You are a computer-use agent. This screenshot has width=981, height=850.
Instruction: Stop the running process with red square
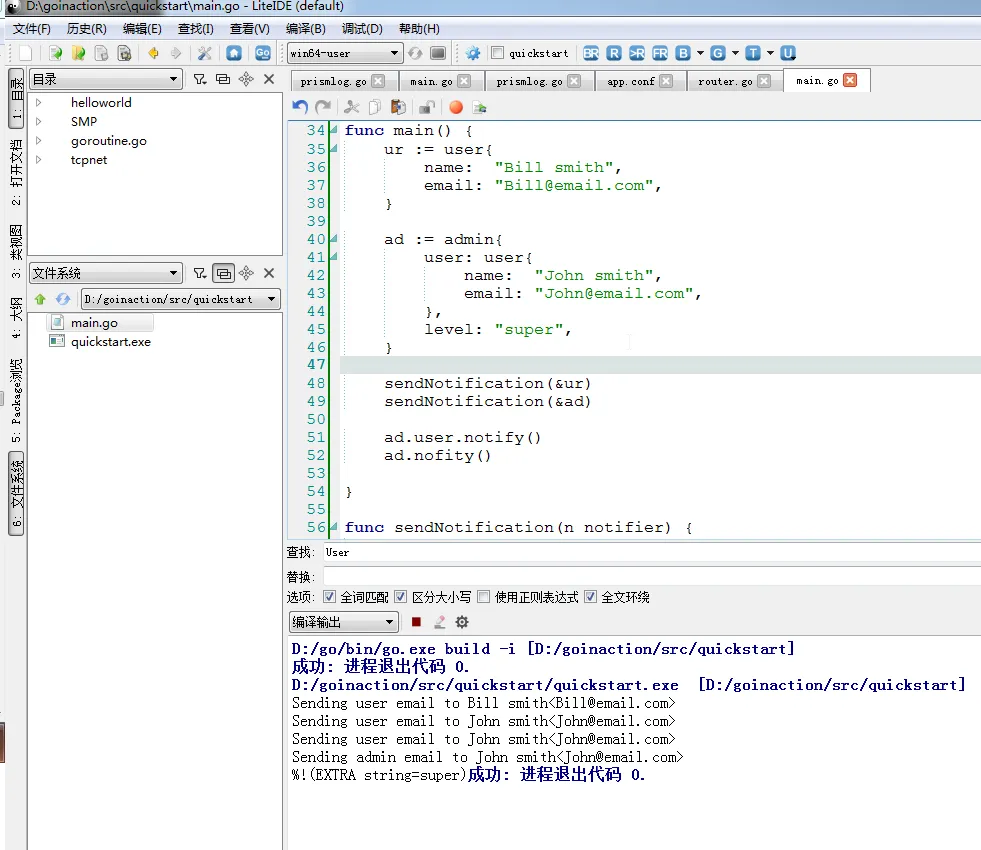point(416,622)
